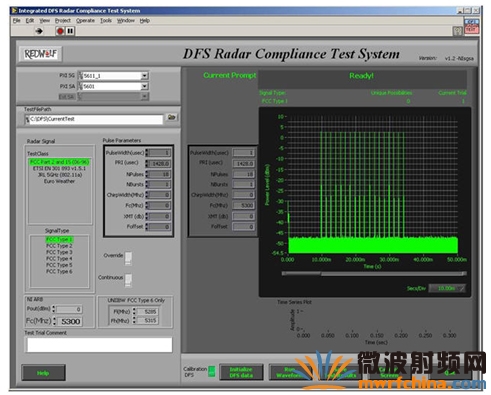Screen dimensions: 491x395
Task: Click the Calibration DFS indicator LED
Action: 211,371
